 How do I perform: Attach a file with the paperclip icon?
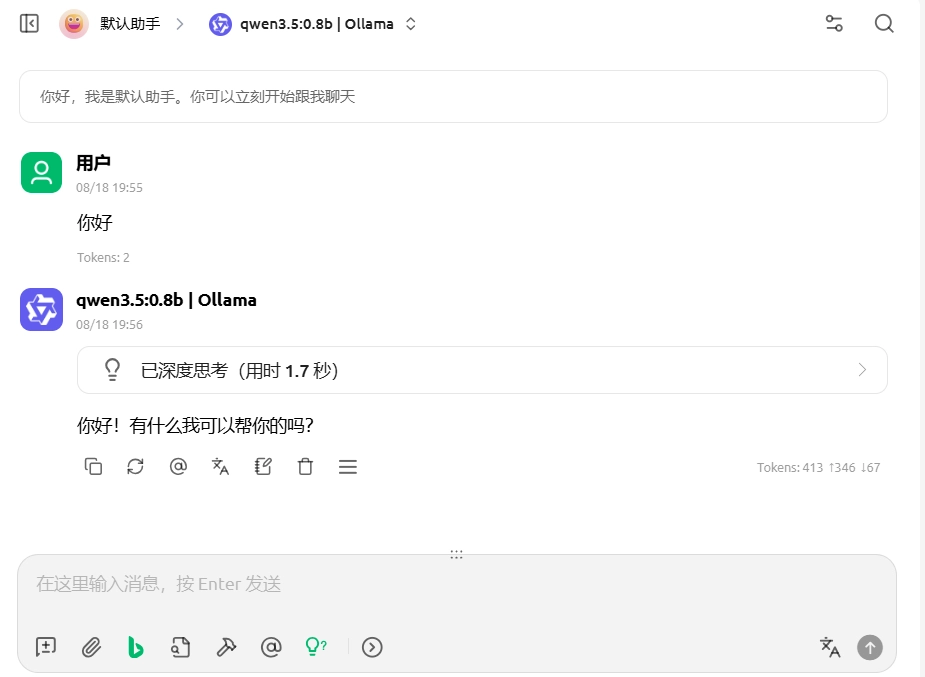coord(91,647)
